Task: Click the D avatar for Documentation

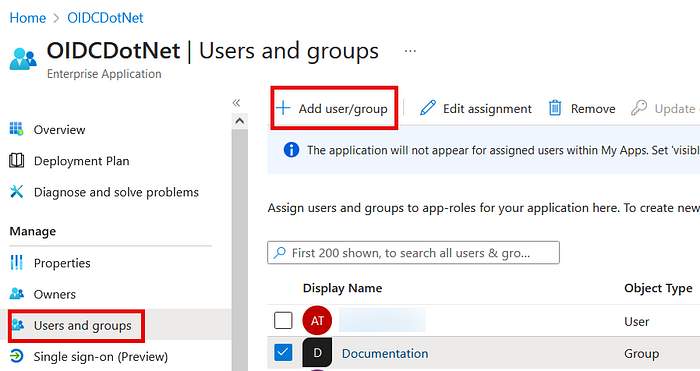Action: click(317, 353)
